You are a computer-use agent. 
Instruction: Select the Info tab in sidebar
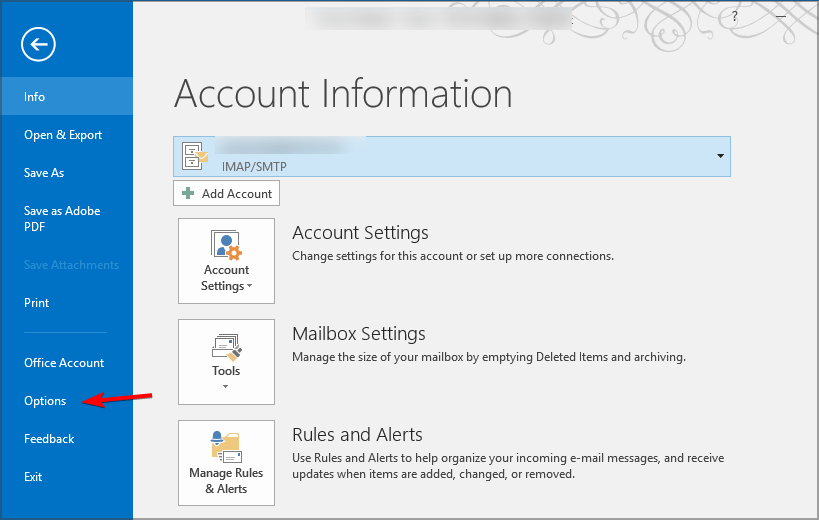point(67,97)
